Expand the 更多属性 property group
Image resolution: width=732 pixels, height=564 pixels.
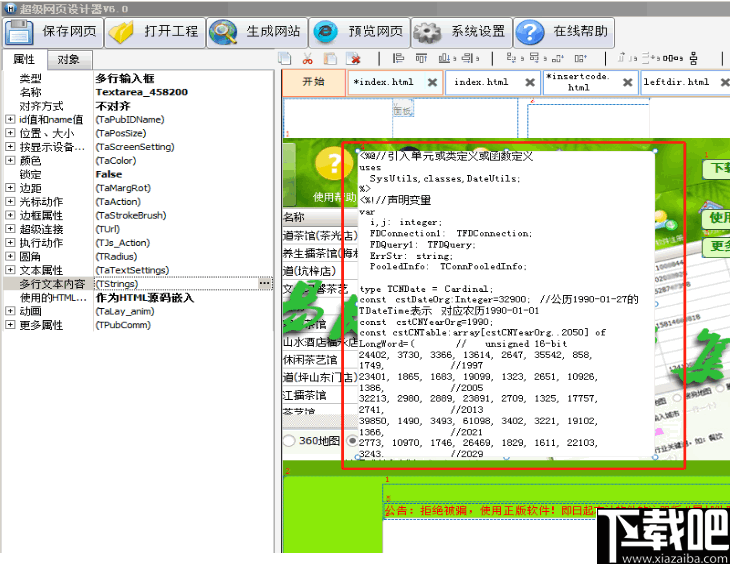pos(10,325)
